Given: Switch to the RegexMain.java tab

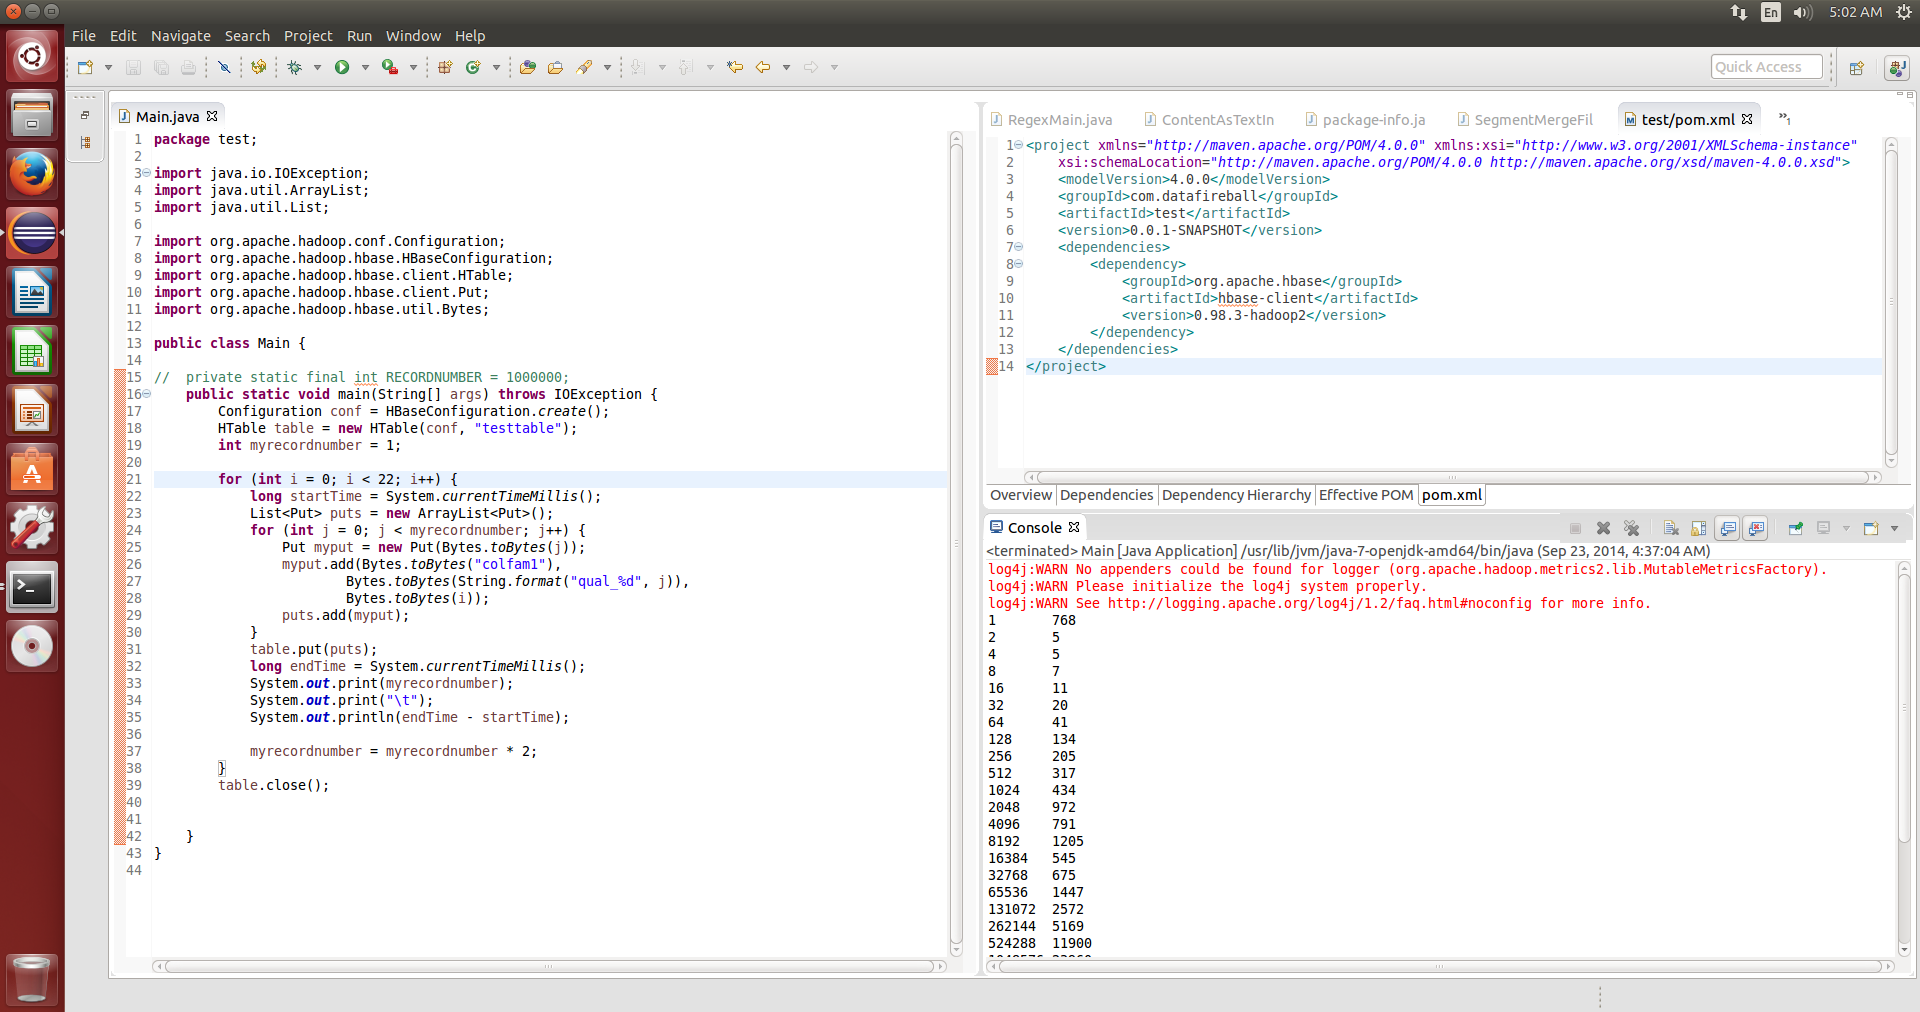Looking at the screenshot, I should [x=1059, y=120].
